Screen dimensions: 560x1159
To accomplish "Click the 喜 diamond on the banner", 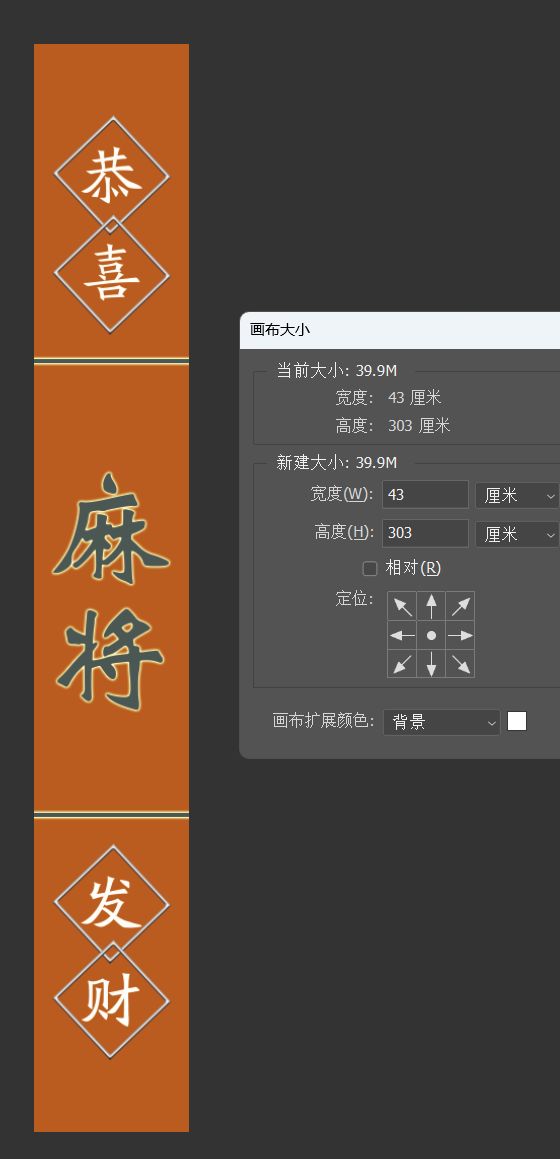I will tap(112, 275).
